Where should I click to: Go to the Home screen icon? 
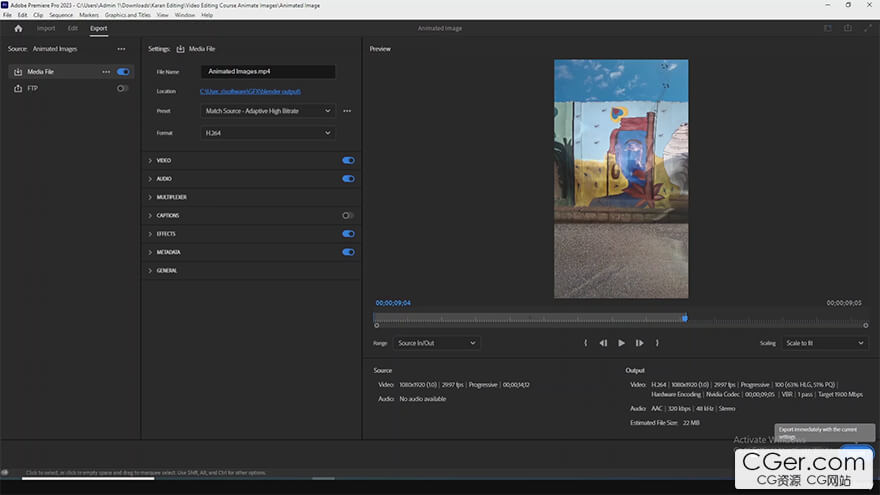(x=18, y=28)
